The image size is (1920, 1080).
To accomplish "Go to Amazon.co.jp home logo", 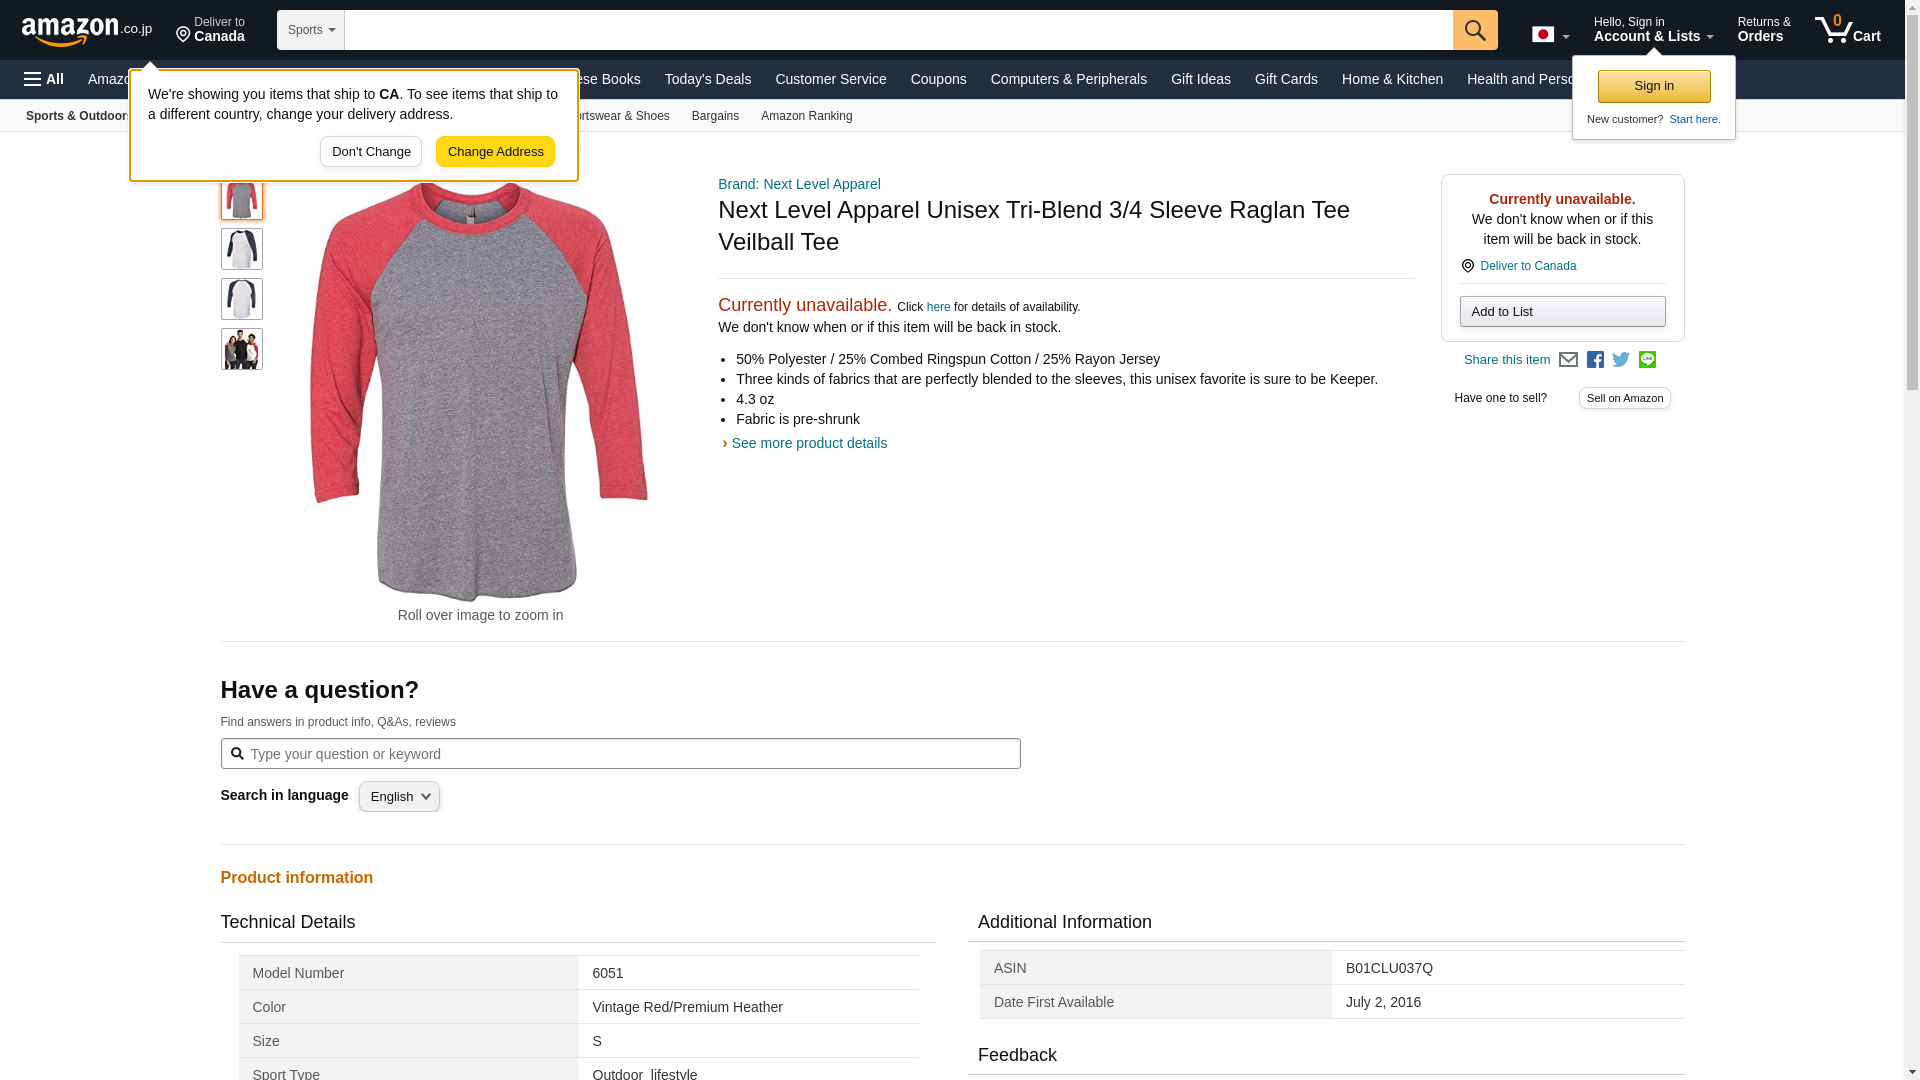I will [87, 30].
